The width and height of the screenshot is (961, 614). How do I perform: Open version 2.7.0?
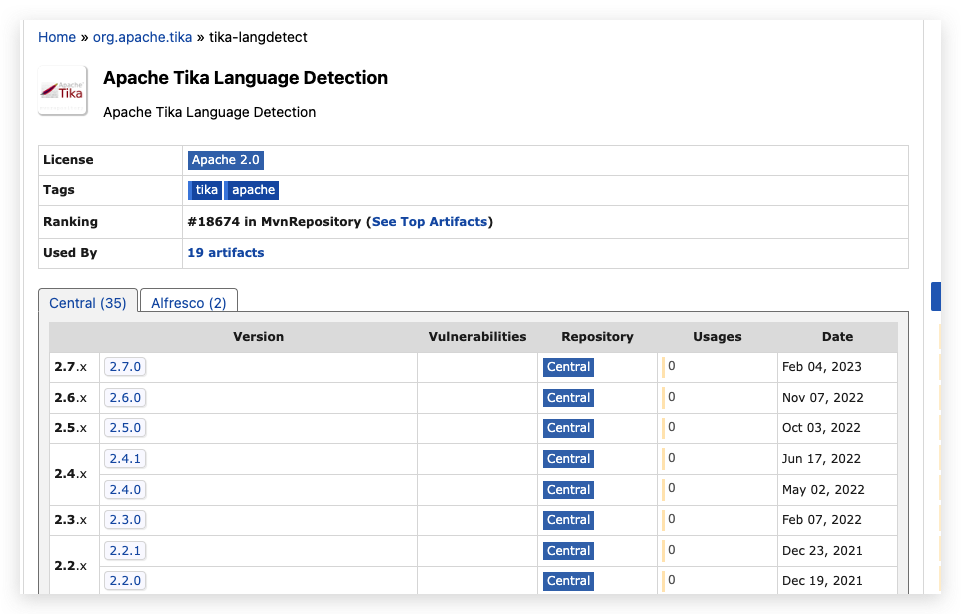125,366
